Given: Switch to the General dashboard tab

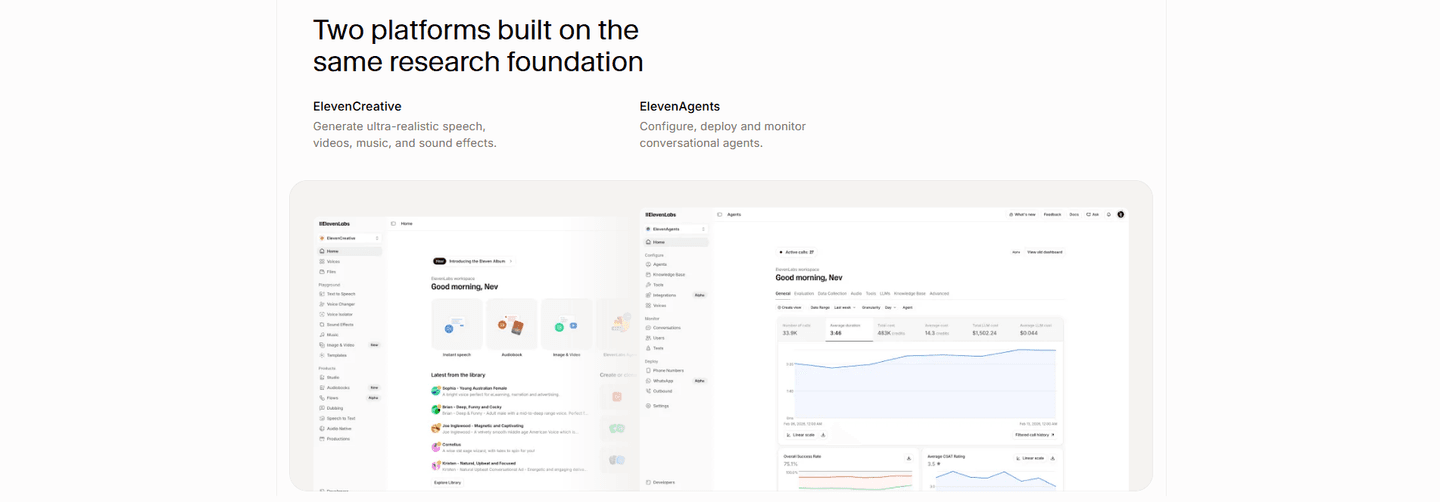Looking at the screenshot, I should pyautogui.click(x=783, y=293).
